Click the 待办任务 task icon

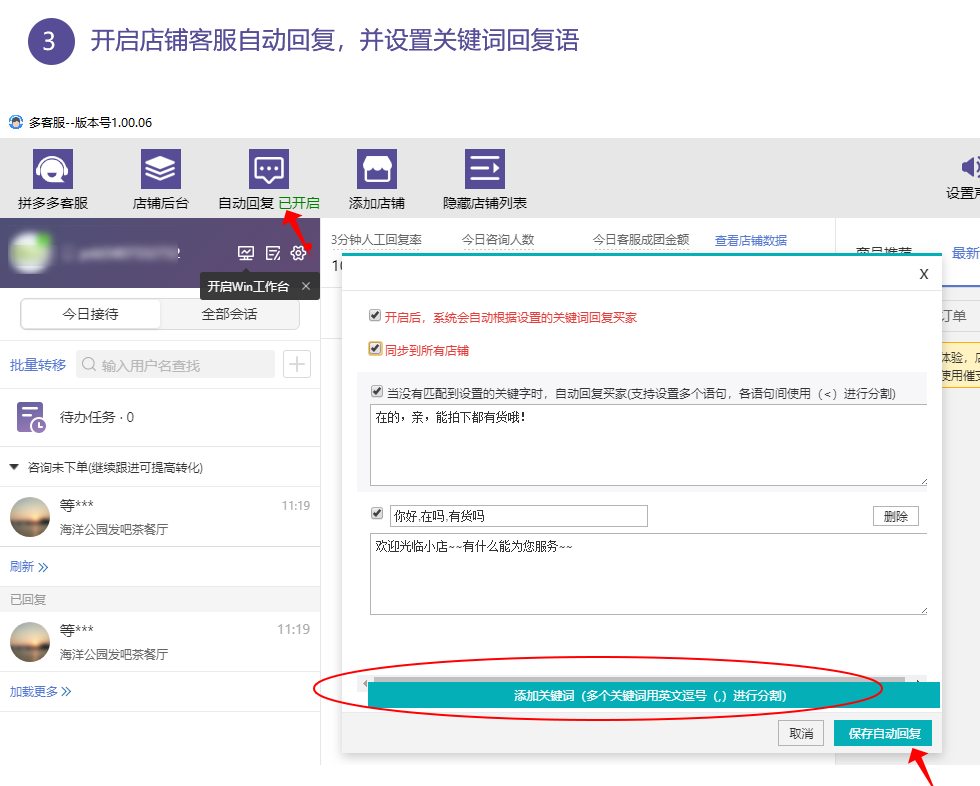(31, 417)
